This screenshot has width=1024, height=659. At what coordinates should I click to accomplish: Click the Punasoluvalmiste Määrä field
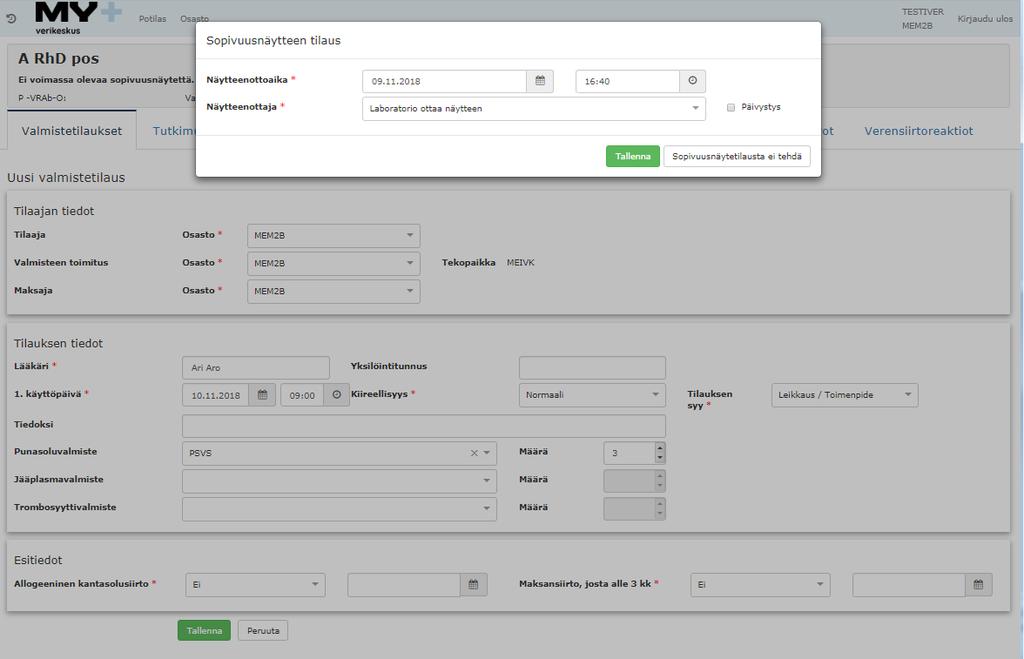[x=630, y=453]
